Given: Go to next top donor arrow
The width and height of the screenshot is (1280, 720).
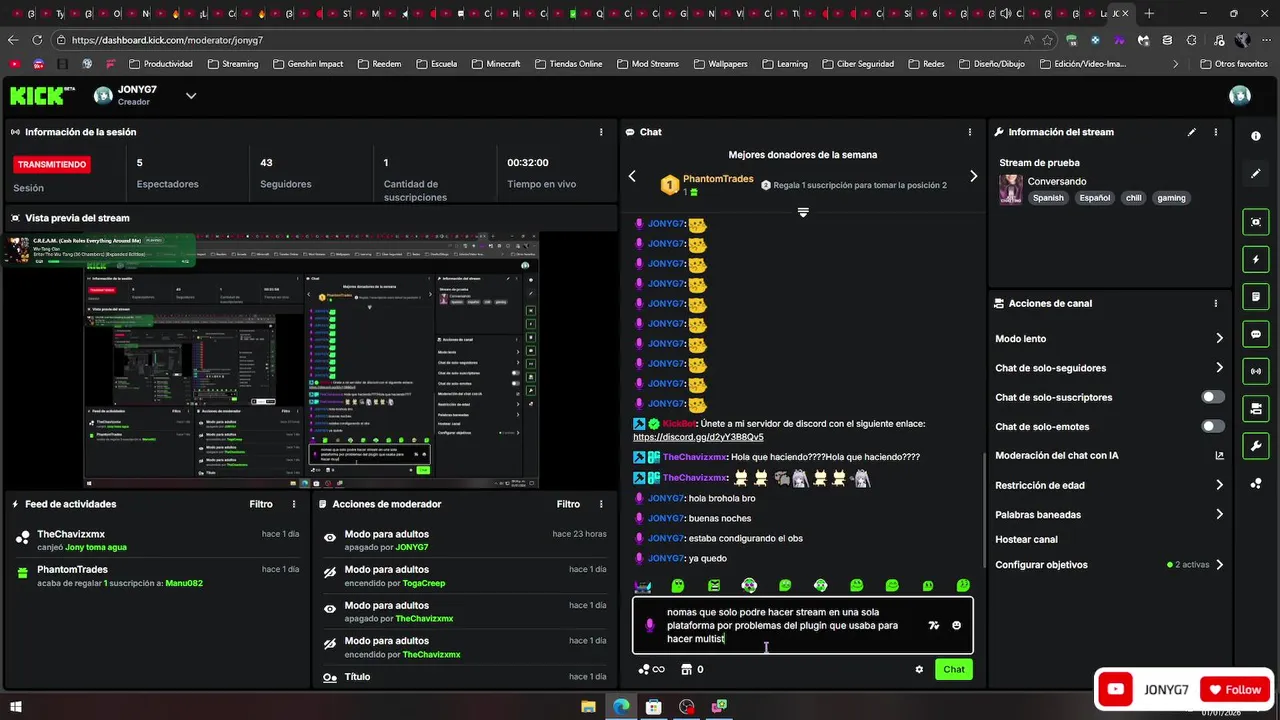Looking at the screenshot, I should click(973, 176).
